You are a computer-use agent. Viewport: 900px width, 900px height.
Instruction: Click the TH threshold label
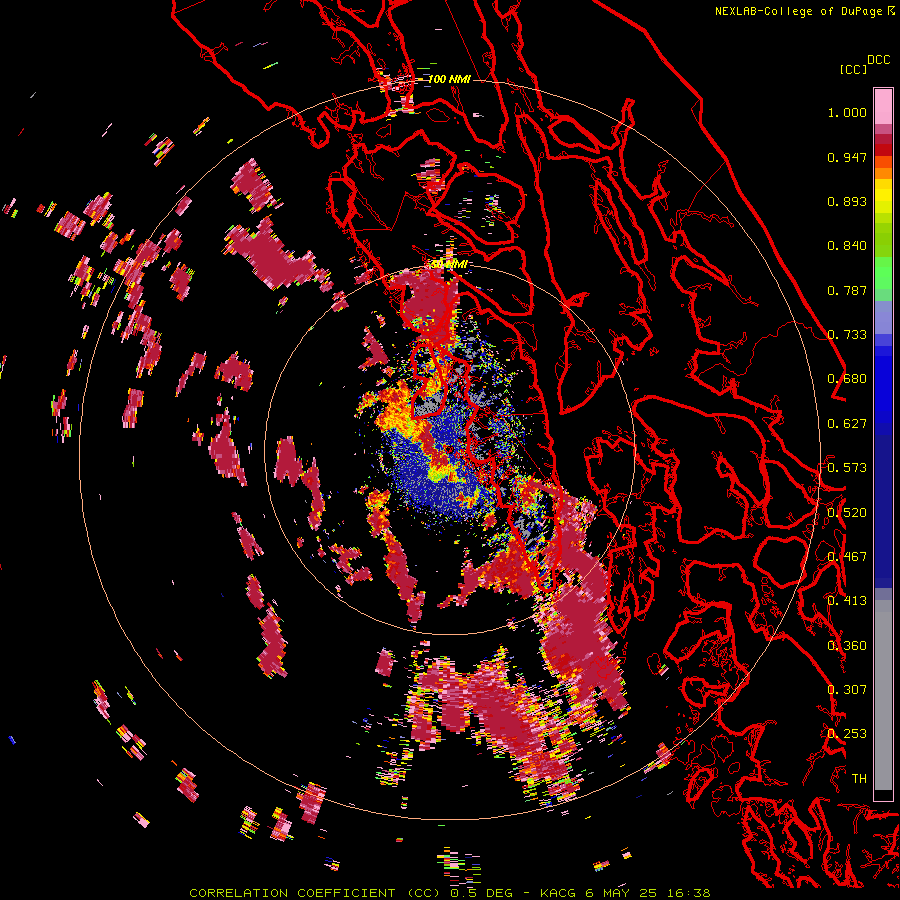[x=859, y=779]
